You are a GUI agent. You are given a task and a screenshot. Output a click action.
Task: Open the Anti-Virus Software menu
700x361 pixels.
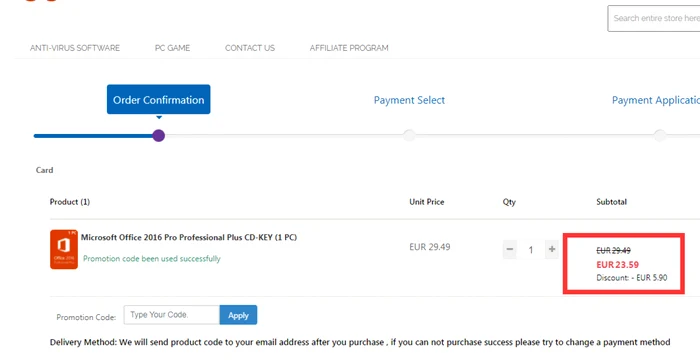75,48
